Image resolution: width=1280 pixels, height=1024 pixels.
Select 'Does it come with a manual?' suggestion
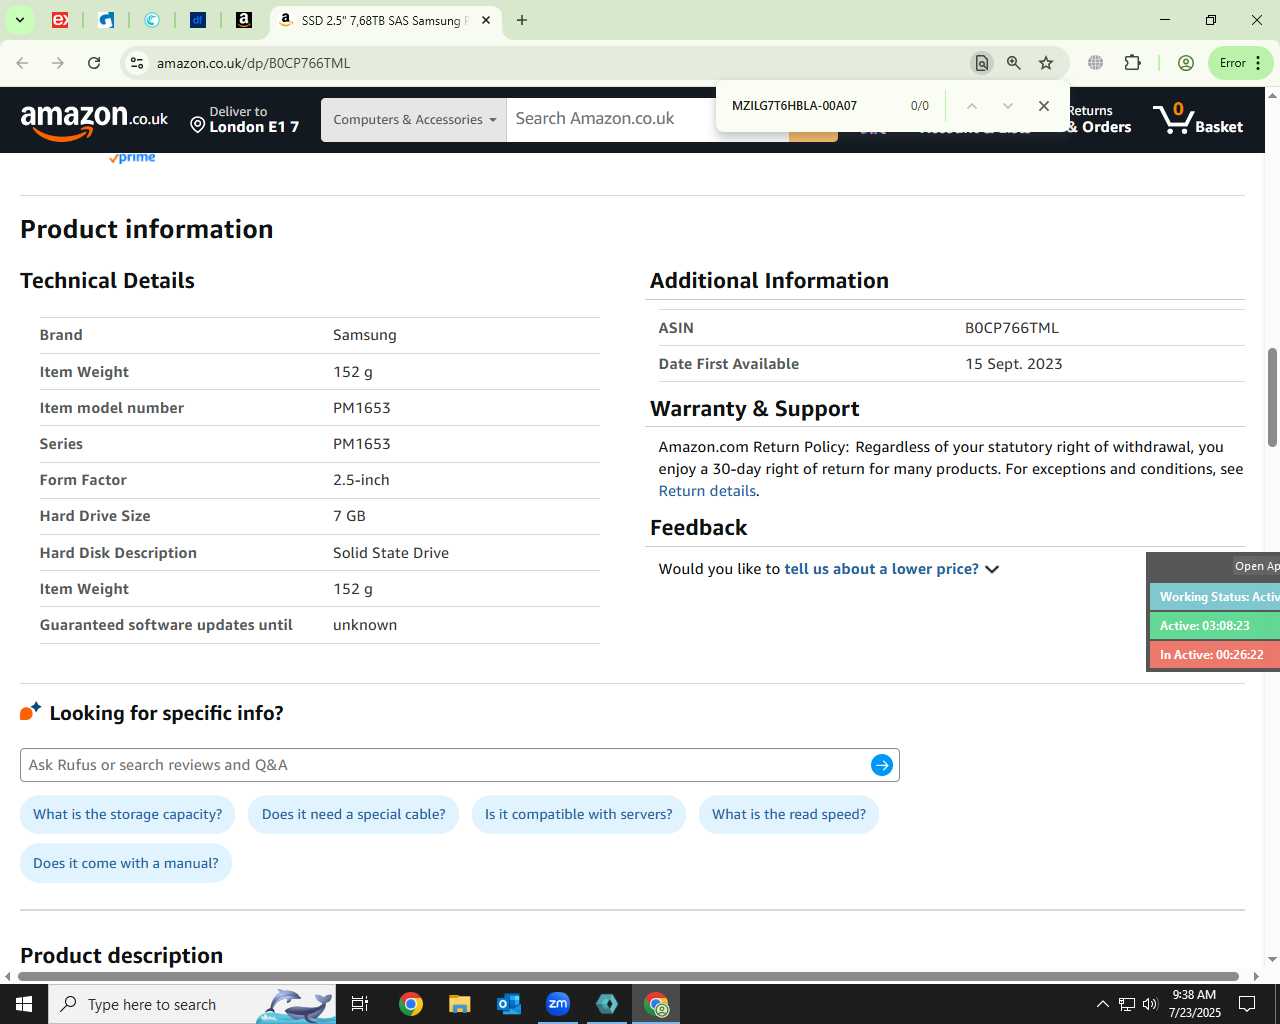[x=126, y=863]
